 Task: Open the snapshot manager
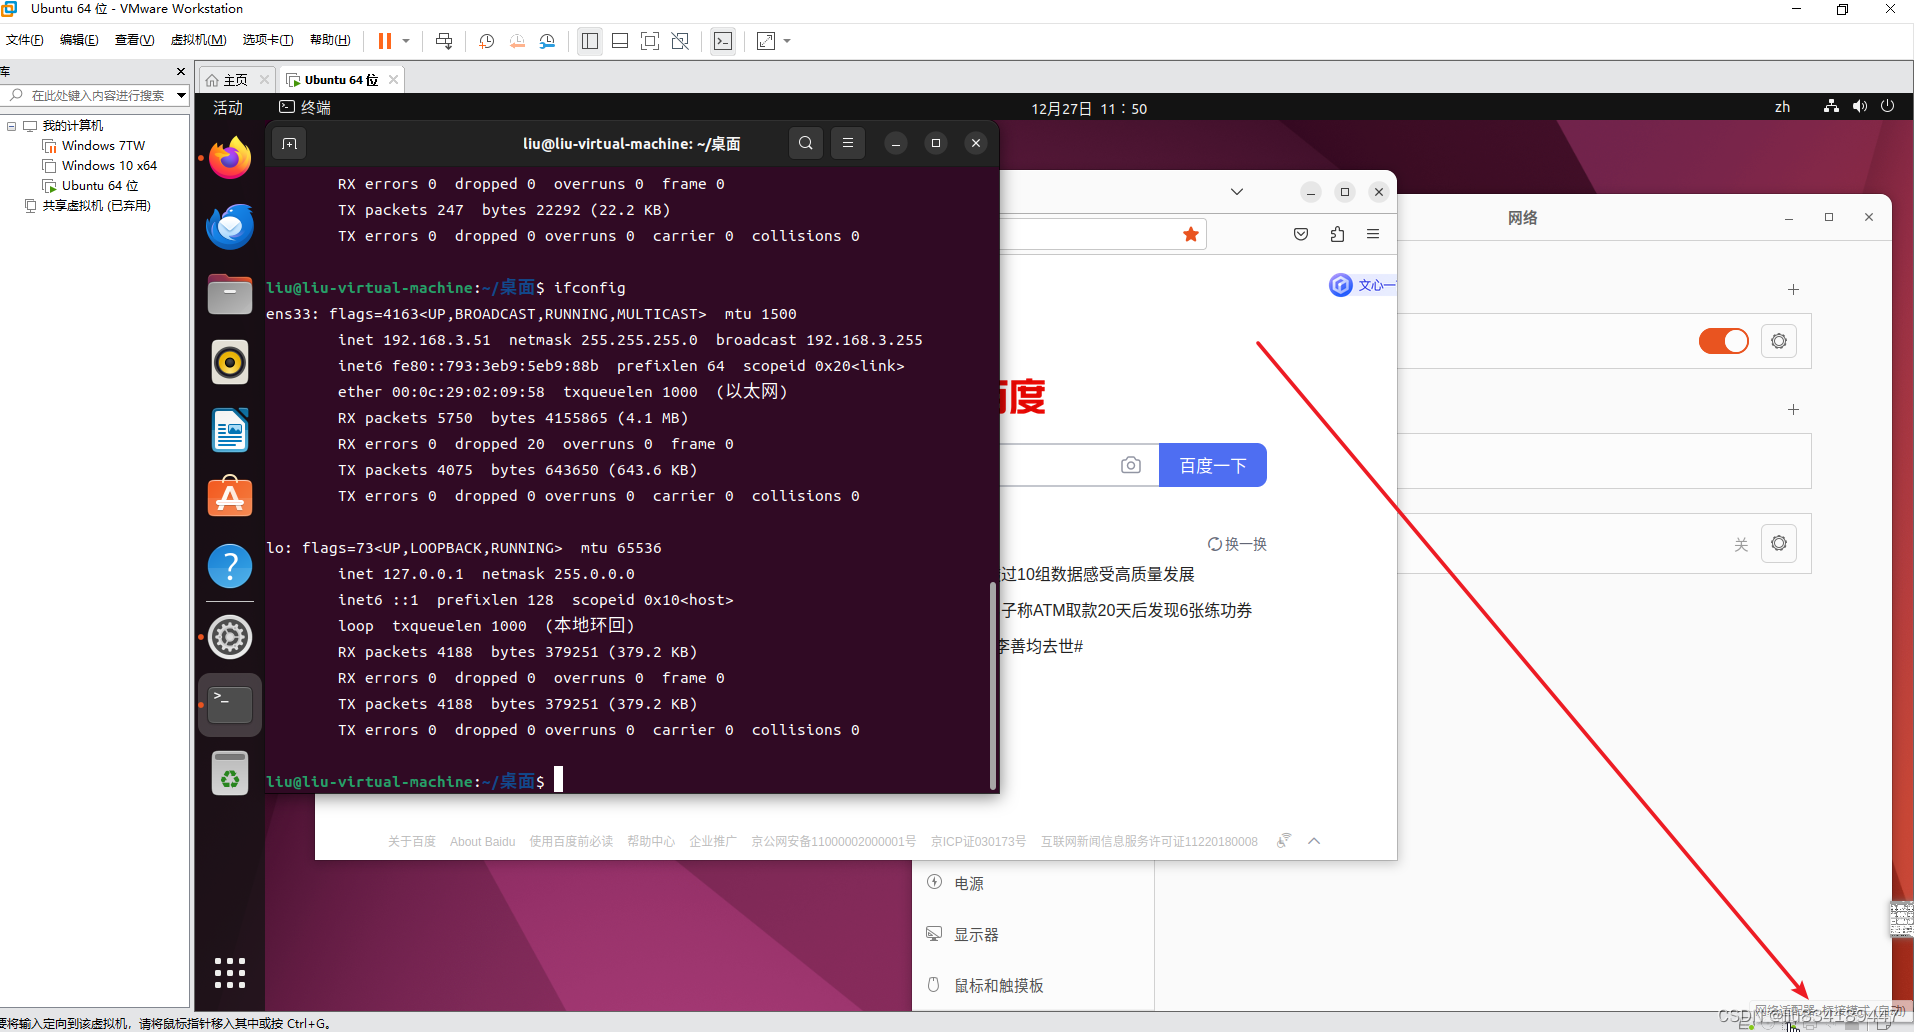point(547,41)
